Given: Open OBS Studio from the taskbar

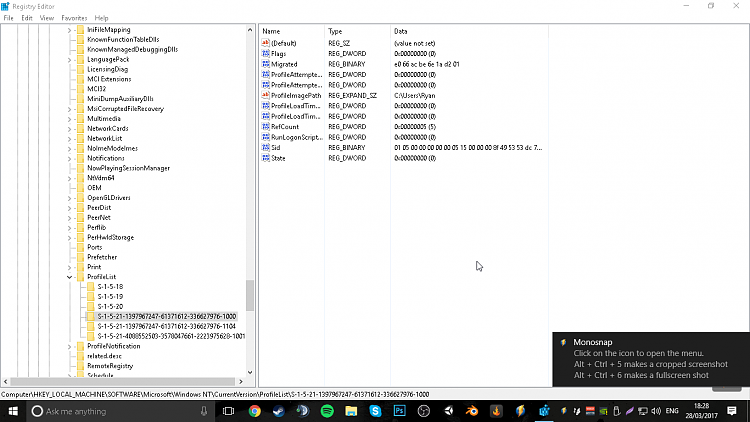Looking at the screenshot, I should click(x=424, y=411).
